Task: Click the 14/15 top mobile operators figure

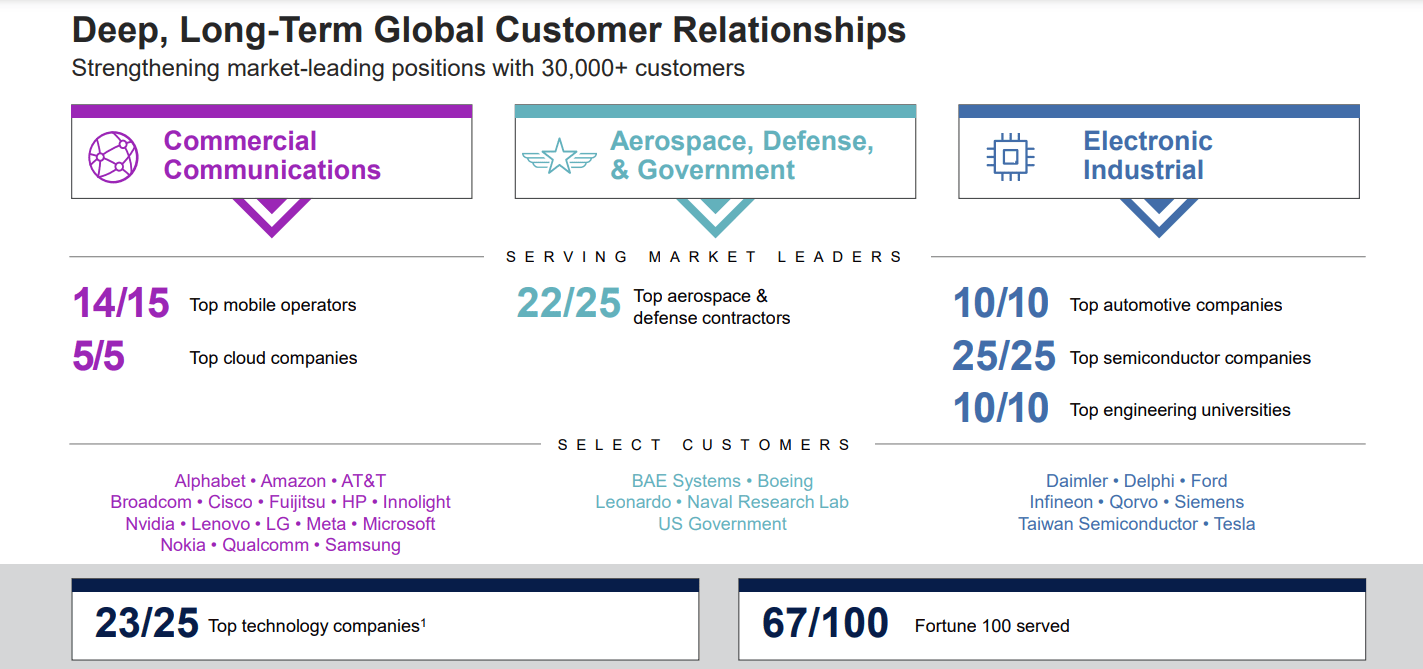Action: tap(121, 304)
